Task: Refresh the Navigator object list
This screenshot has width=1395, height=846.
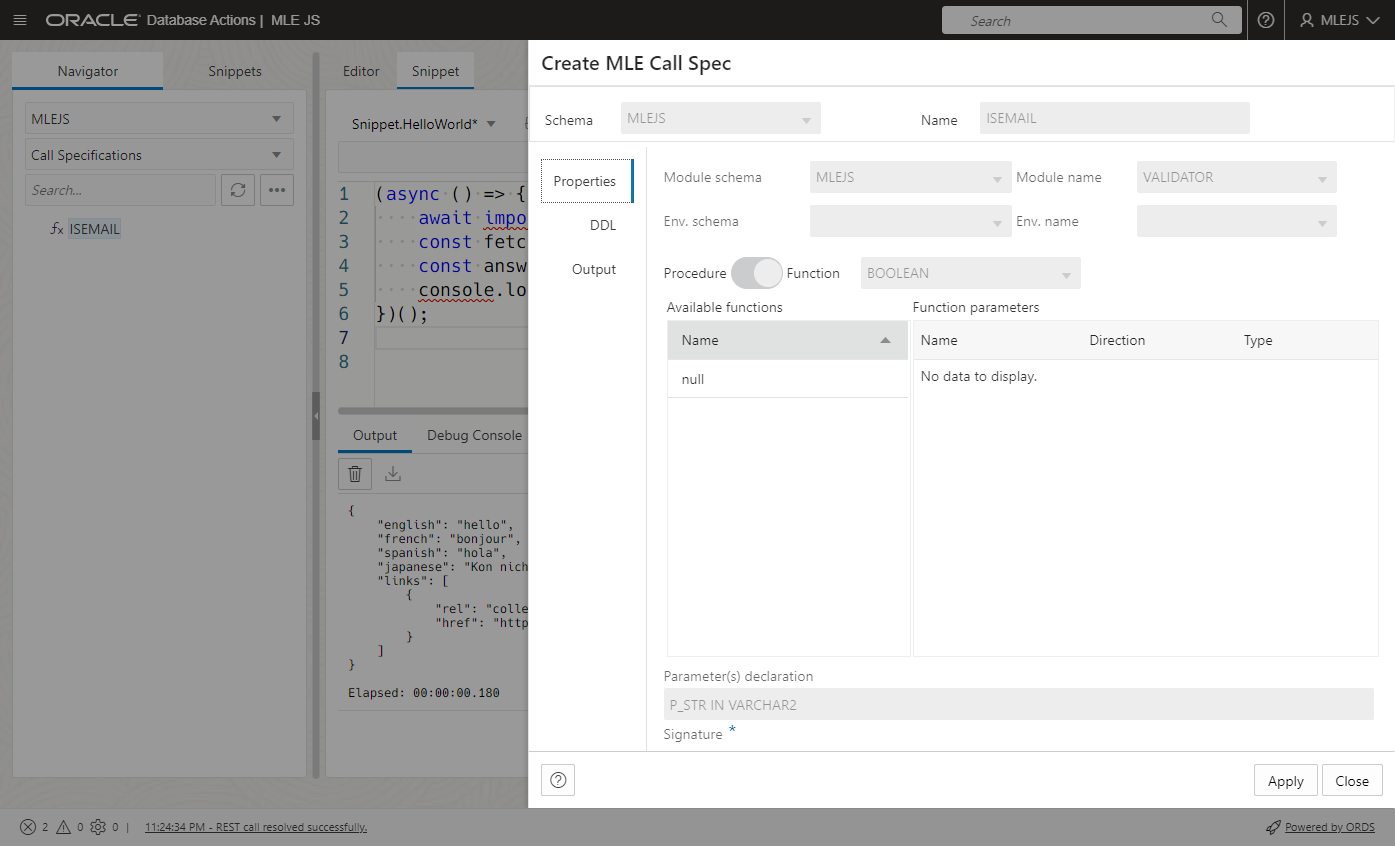Action: (237, 190)
